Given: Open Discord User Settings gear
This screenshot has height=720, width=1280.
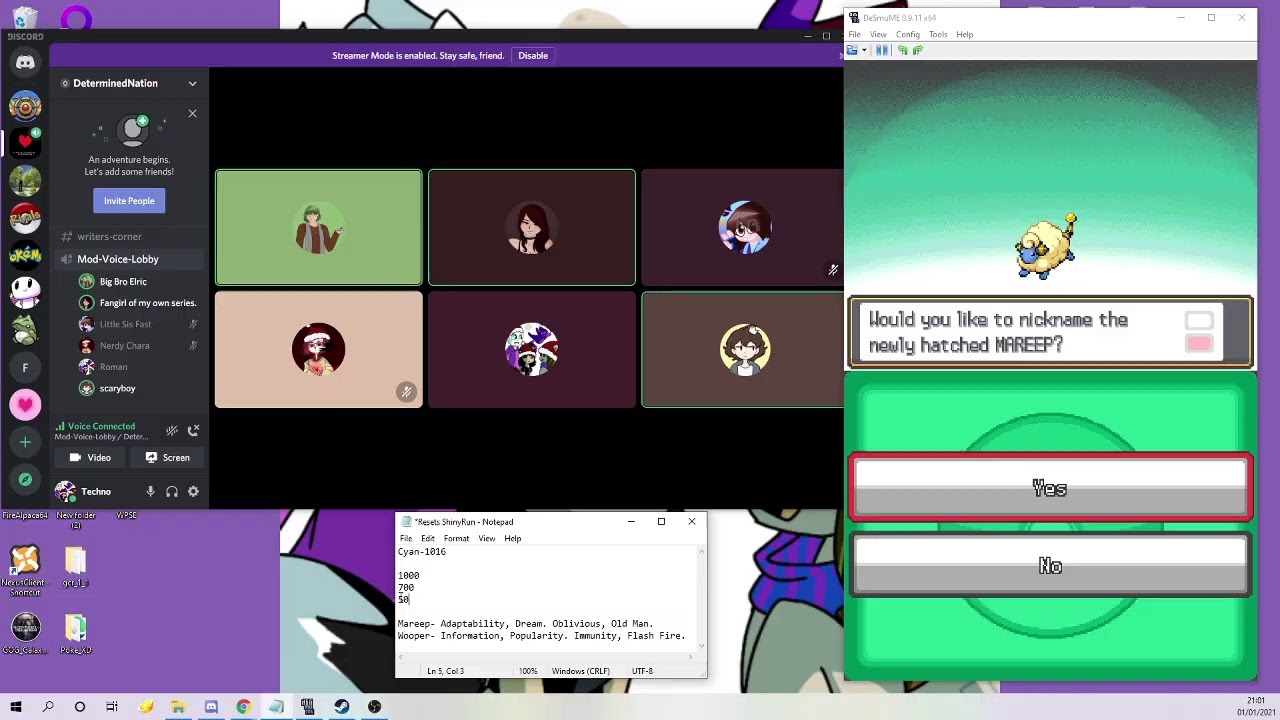Looking at the screenshot, I should pos(193,491).
